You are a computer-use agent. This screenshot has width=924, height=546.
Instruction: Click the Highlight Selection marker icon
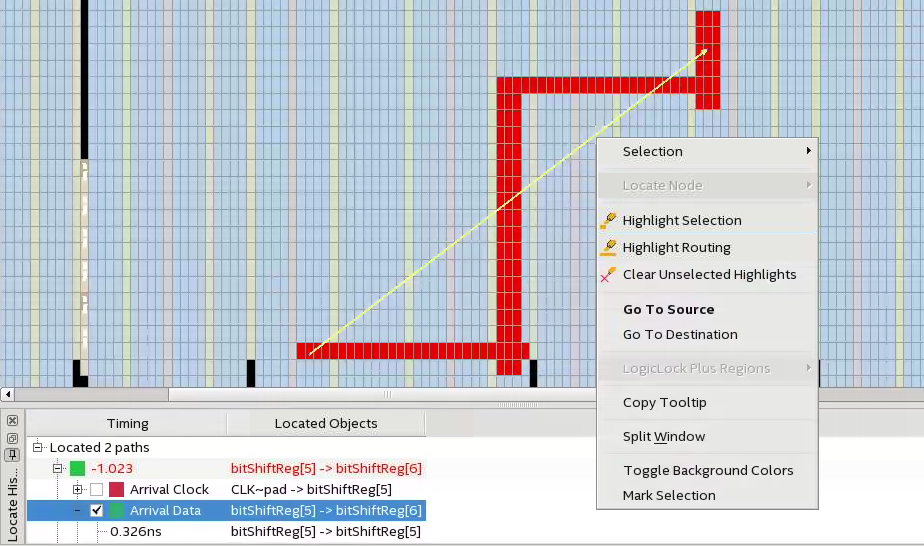(608, 220)
